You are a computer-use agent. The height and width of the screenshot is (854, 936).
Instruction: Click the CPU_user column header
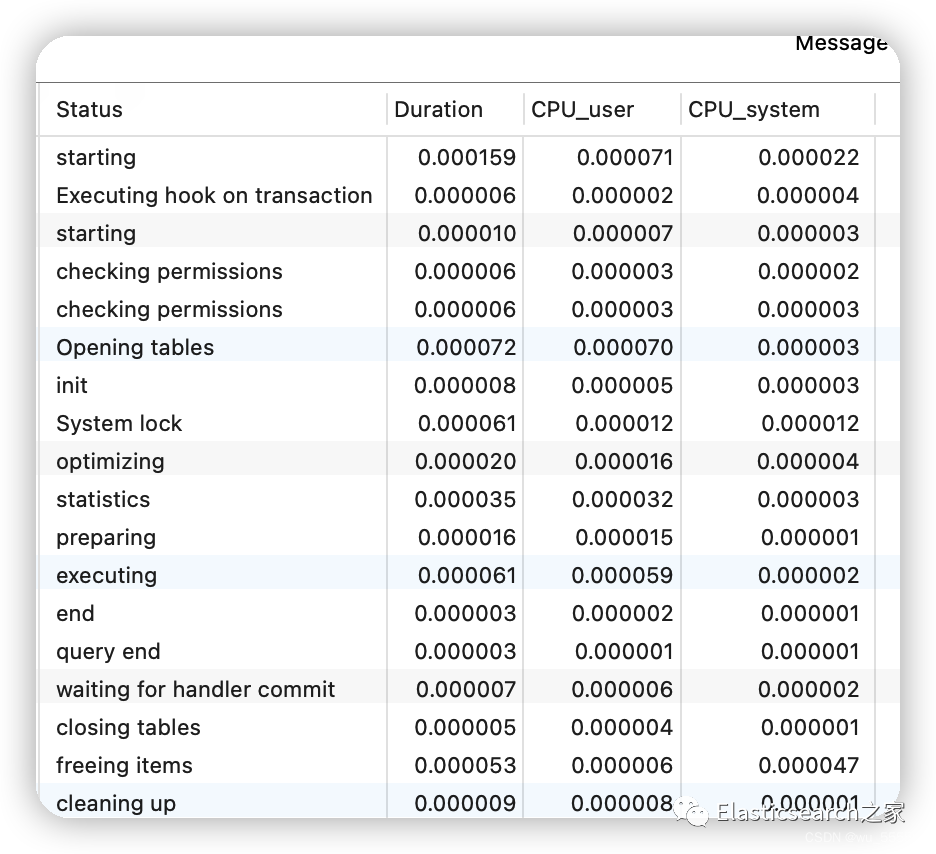coord(602,110)
